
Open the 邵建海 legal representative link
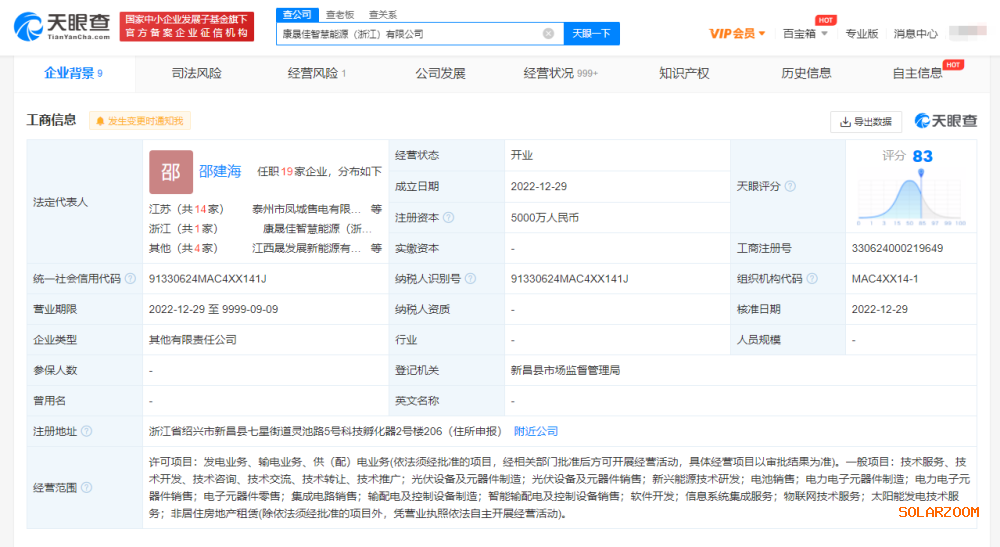(x=220, y=171)
